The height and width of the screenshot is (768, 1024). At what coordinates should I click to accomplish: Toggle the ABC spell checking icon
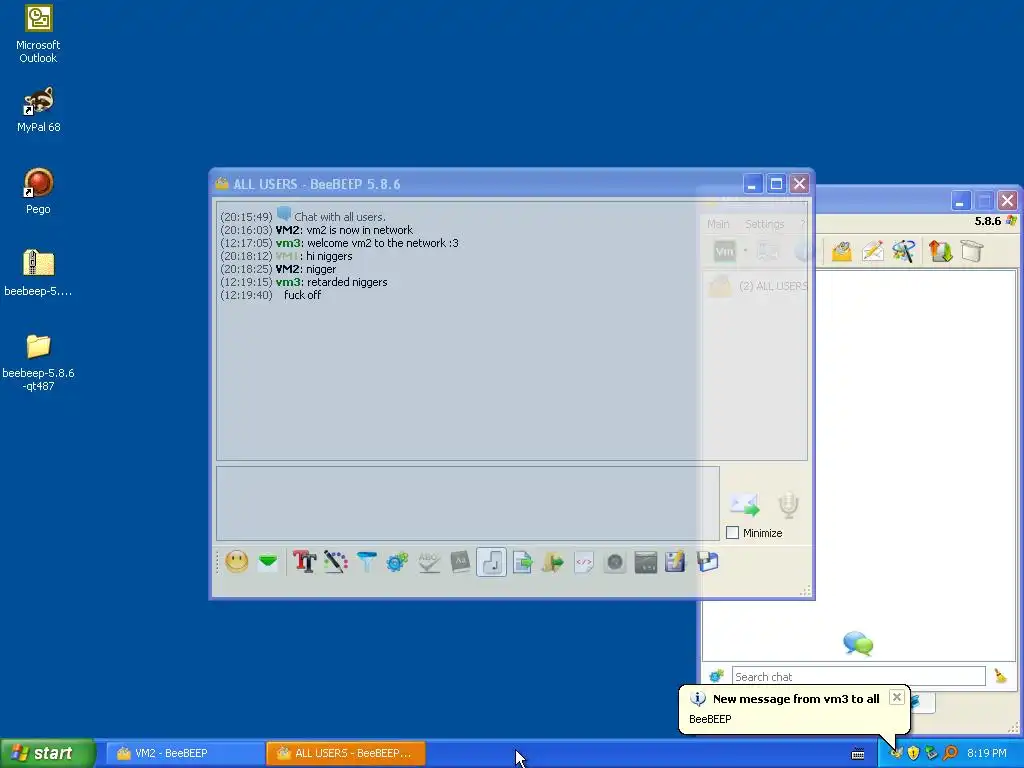click(429, 562)
